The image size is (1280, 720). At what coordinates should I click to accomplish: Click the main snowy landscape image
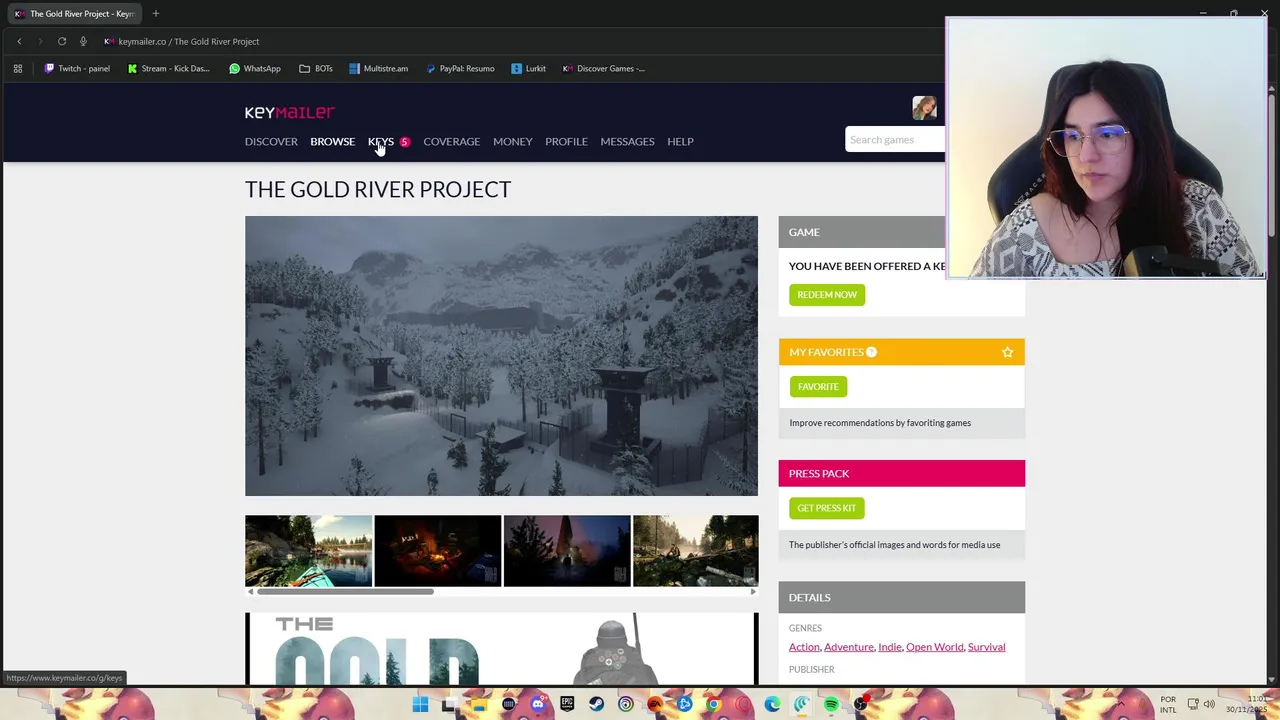501,356
